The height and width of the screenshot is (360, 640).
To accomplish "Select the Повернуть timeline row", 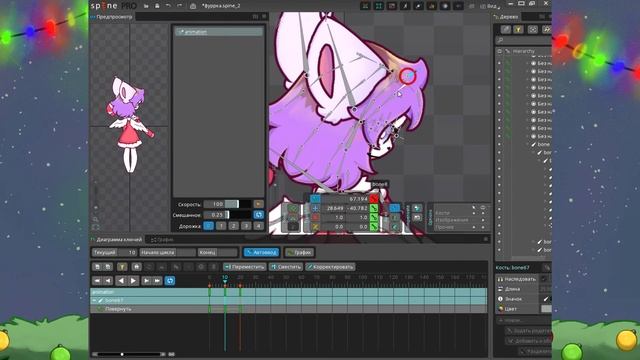I will [289, 309].
